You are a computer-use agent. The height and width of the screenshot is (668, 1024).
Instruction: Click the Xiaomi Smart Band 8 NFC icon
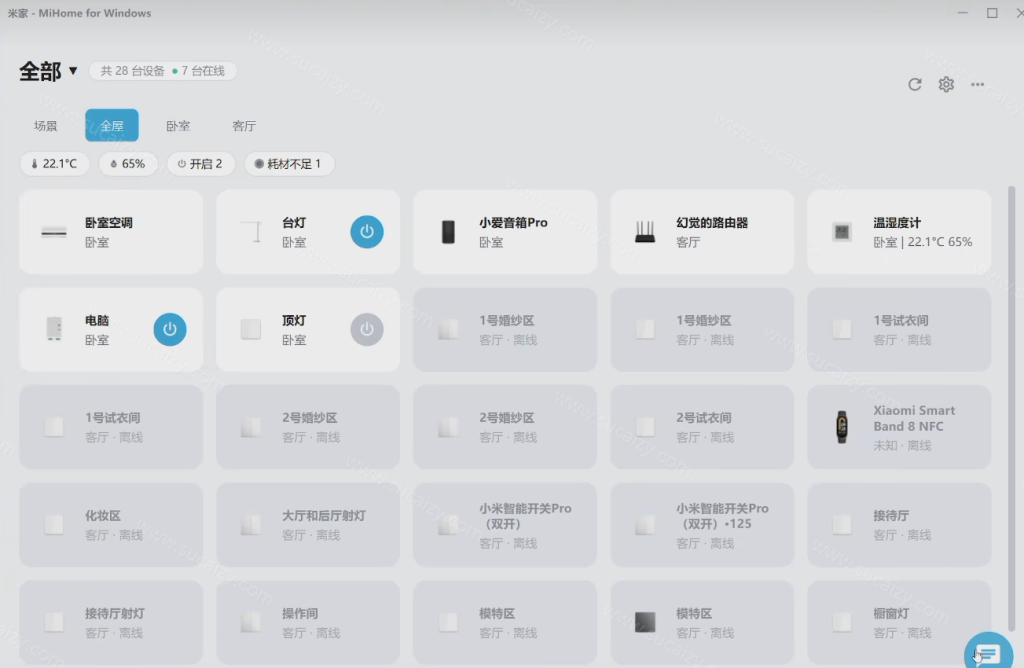(x=842, y=427)
